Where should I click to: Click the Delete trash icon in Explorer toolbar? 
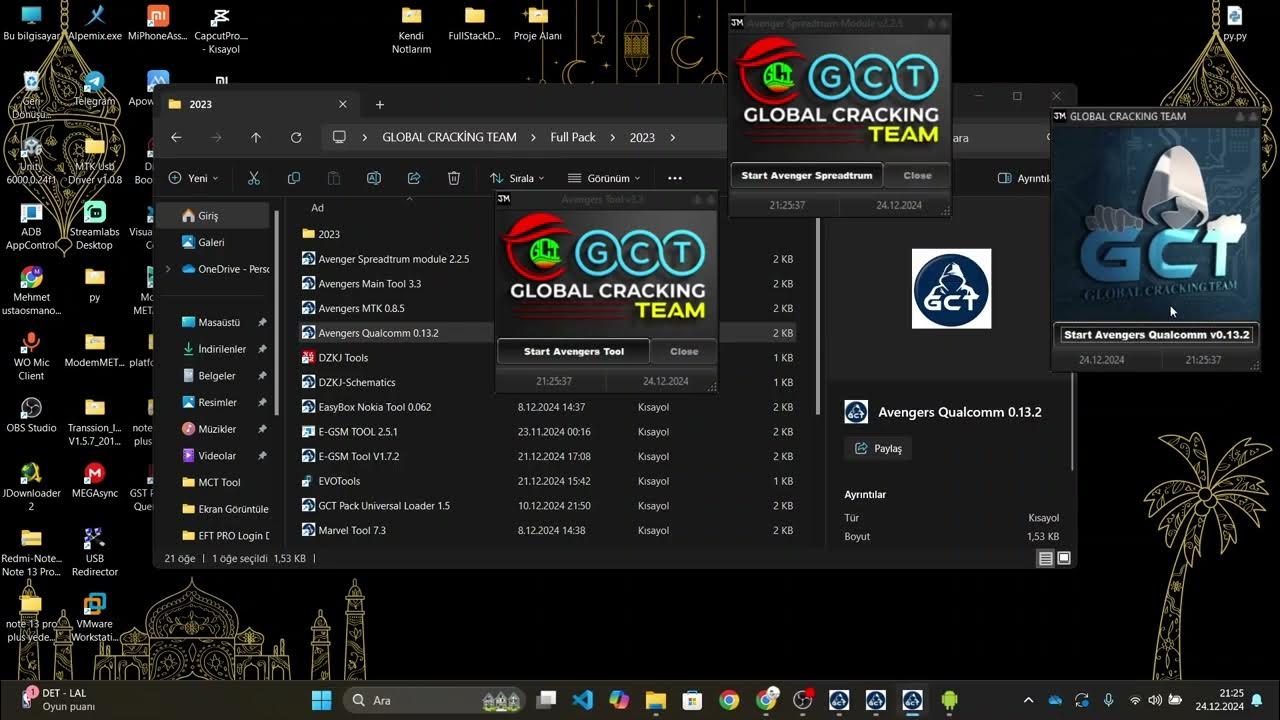pos(454,178)
